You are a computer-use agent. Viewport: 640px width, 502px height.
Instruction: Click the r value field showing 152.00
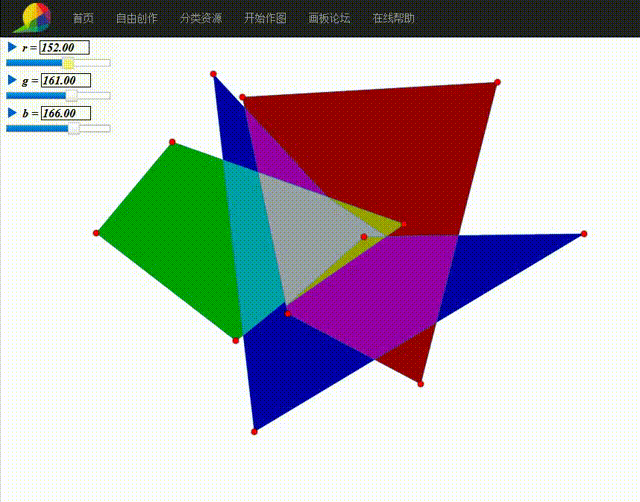64,47
